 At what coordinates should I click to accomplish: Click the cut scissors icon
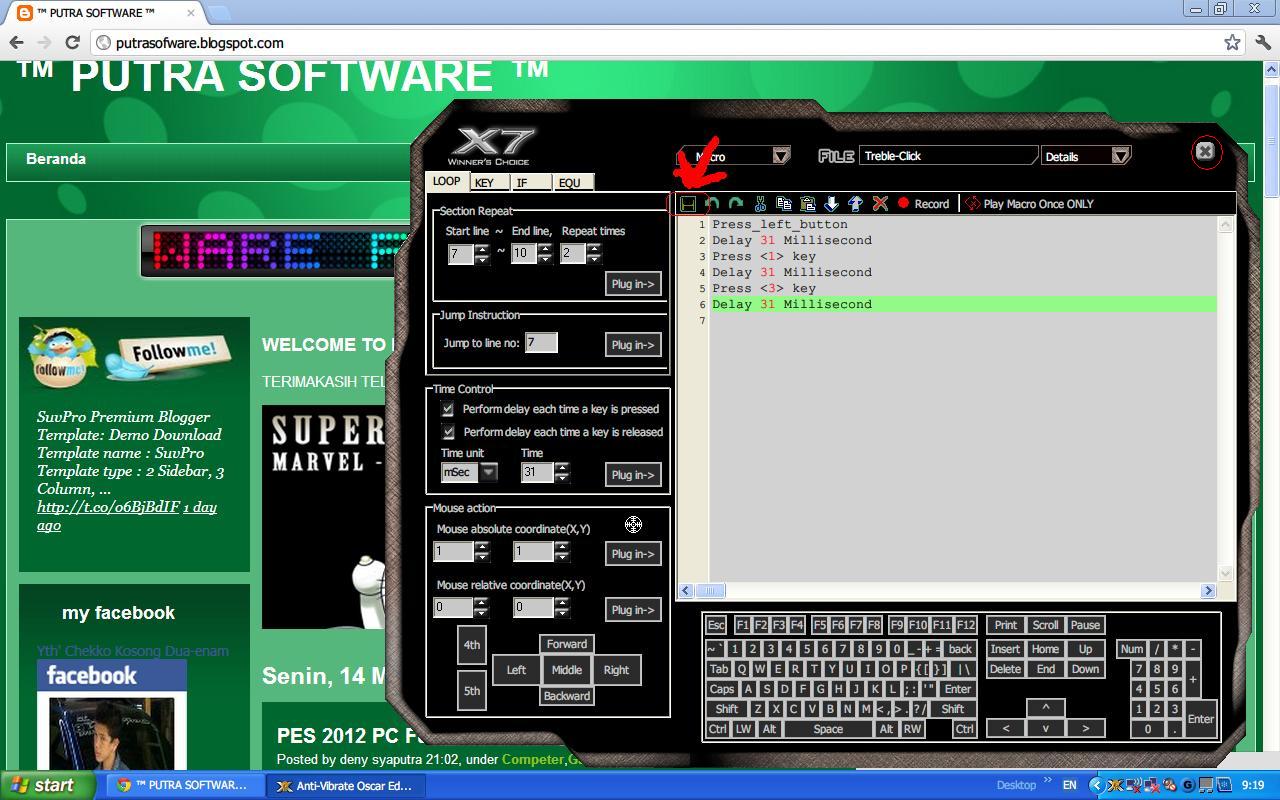pos(760,204)
